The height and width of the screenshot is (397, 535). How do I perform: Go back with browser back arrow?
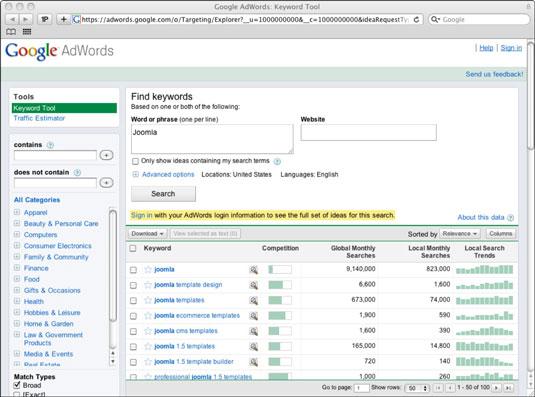(x=13, y=19)
